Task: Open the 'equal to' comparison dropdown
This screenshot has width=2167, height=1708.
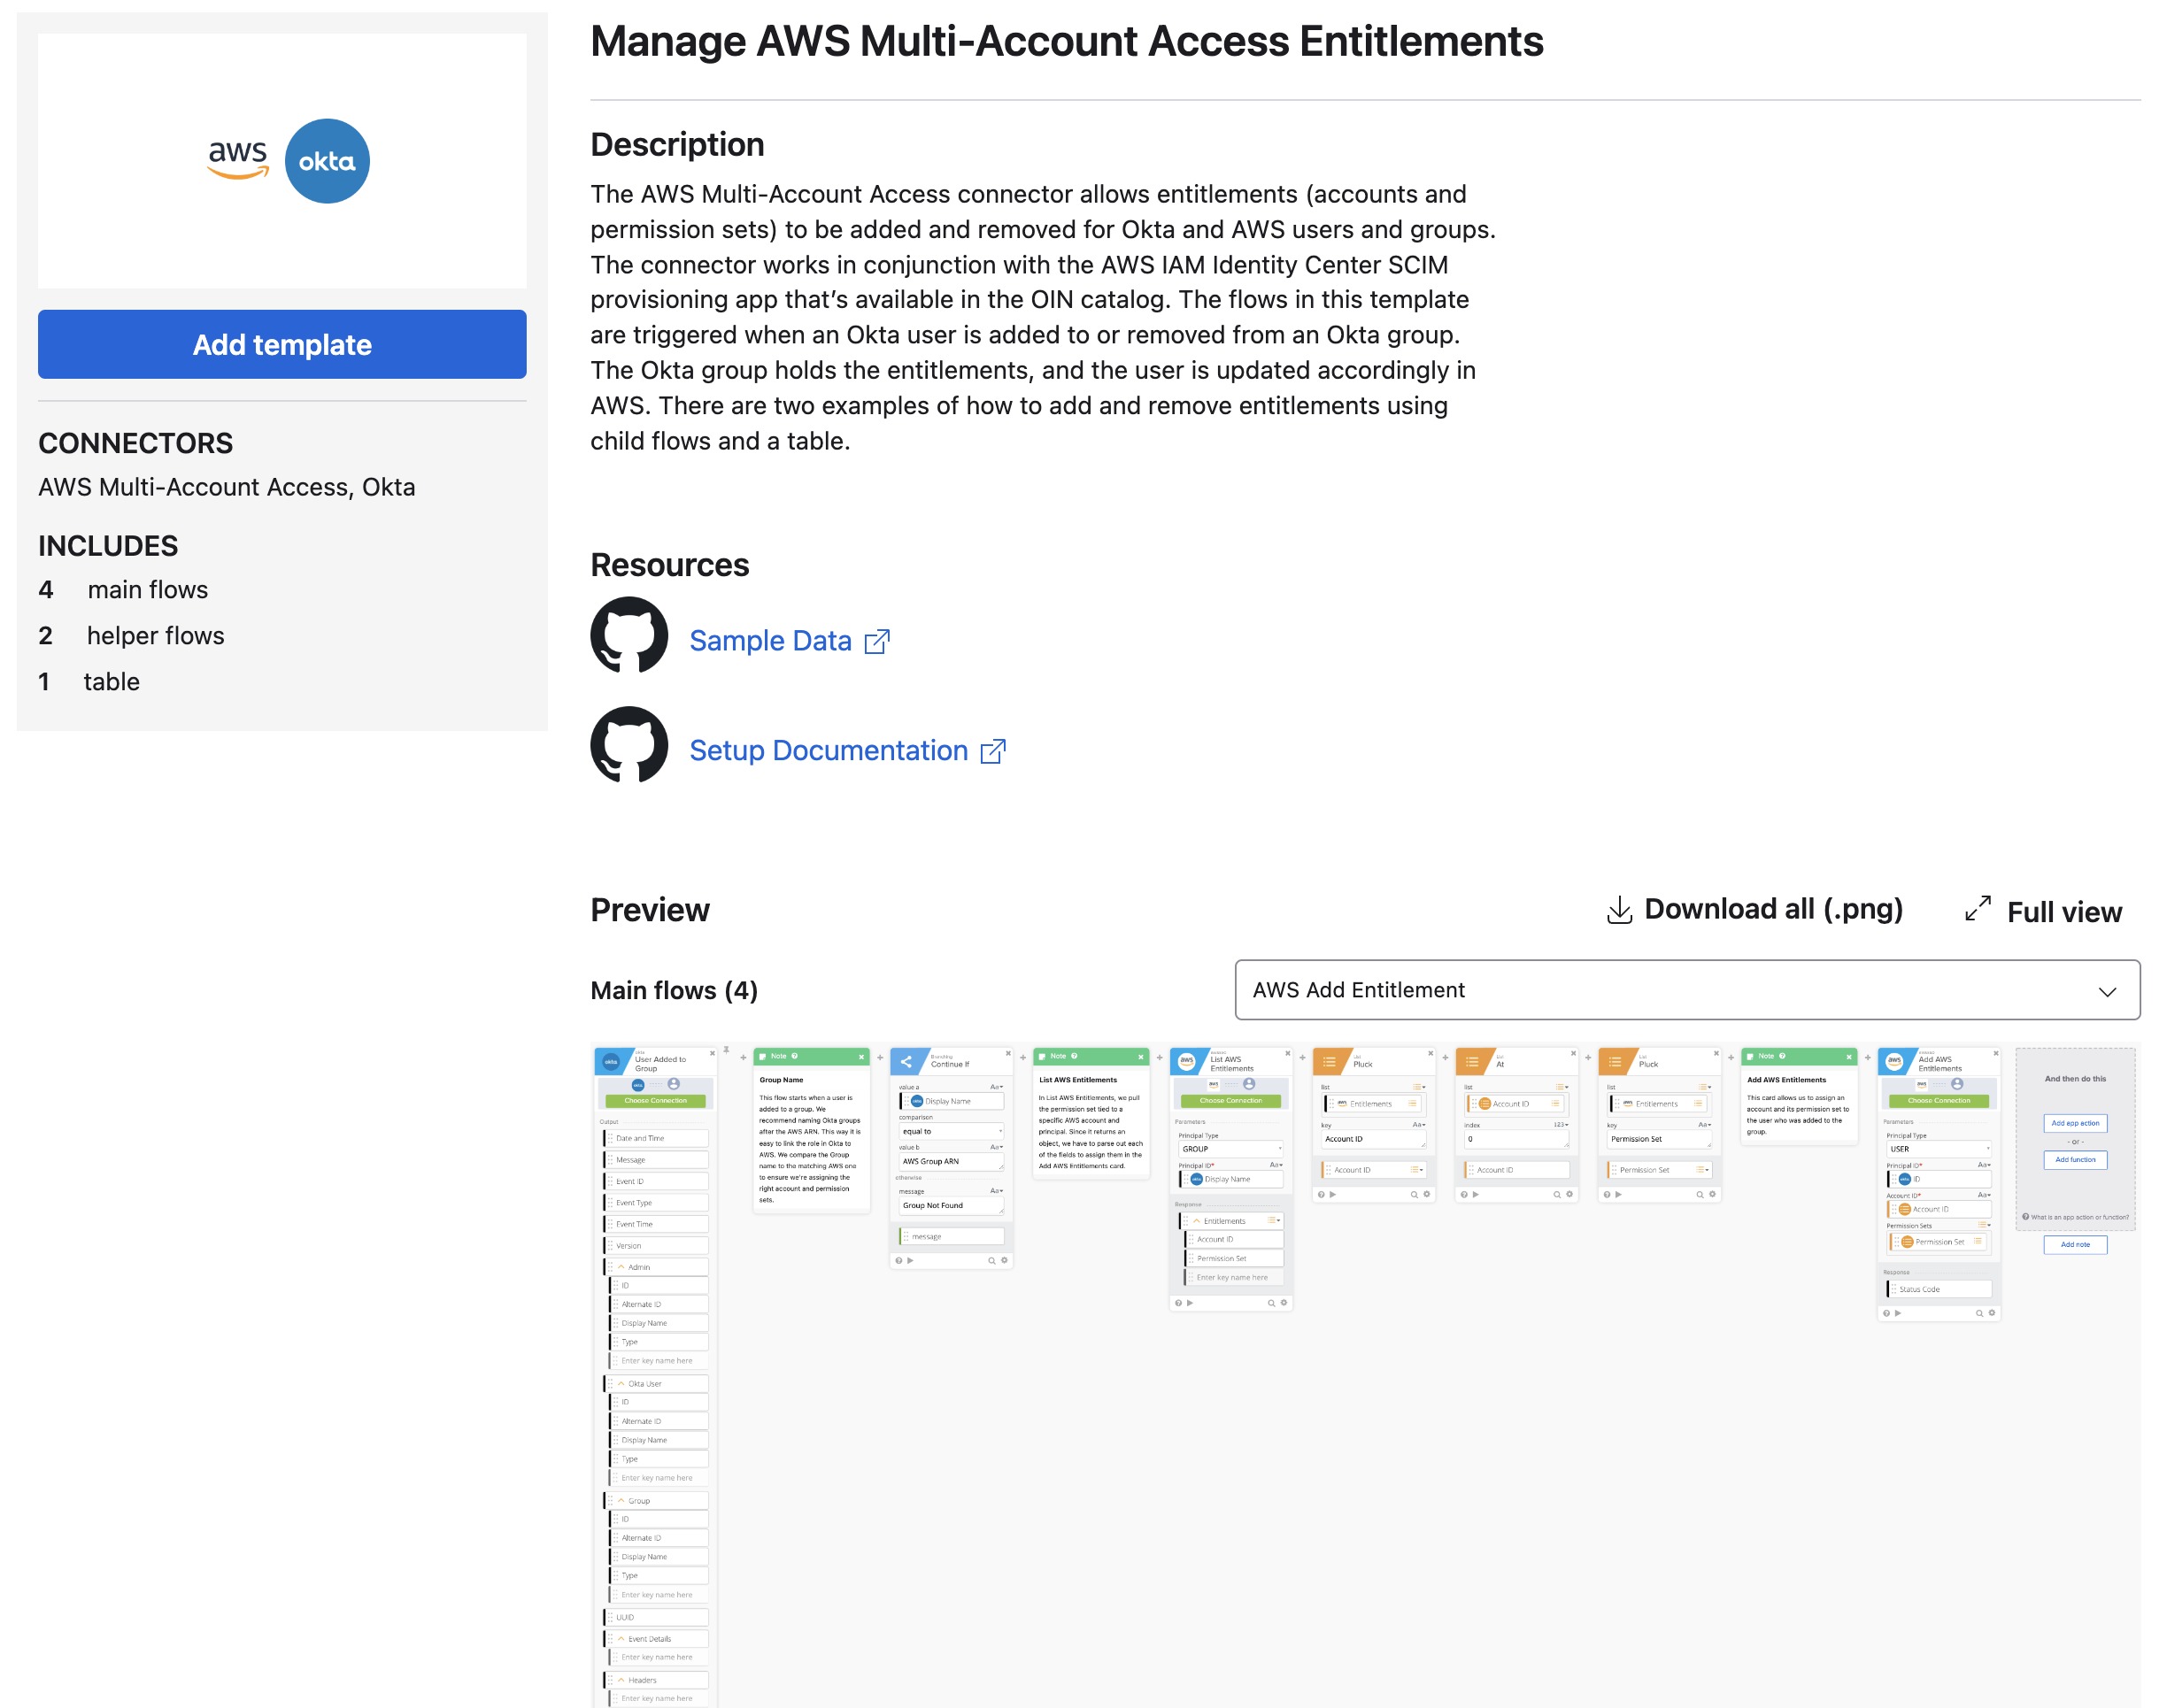Action: click(x=951, y=1131)
